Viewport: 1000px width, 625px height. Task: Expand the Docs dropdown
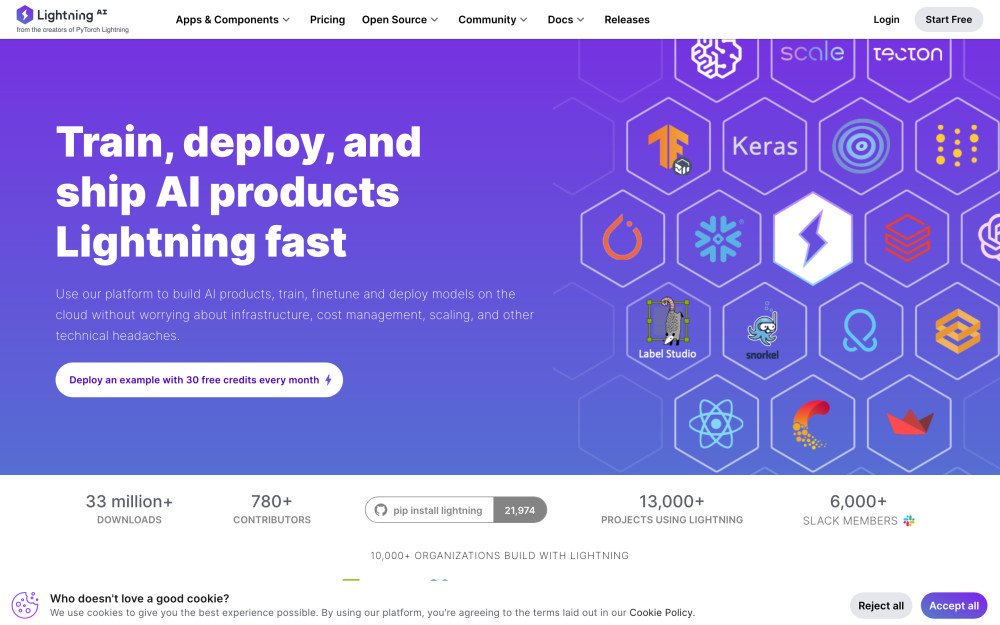coord(566,20)
